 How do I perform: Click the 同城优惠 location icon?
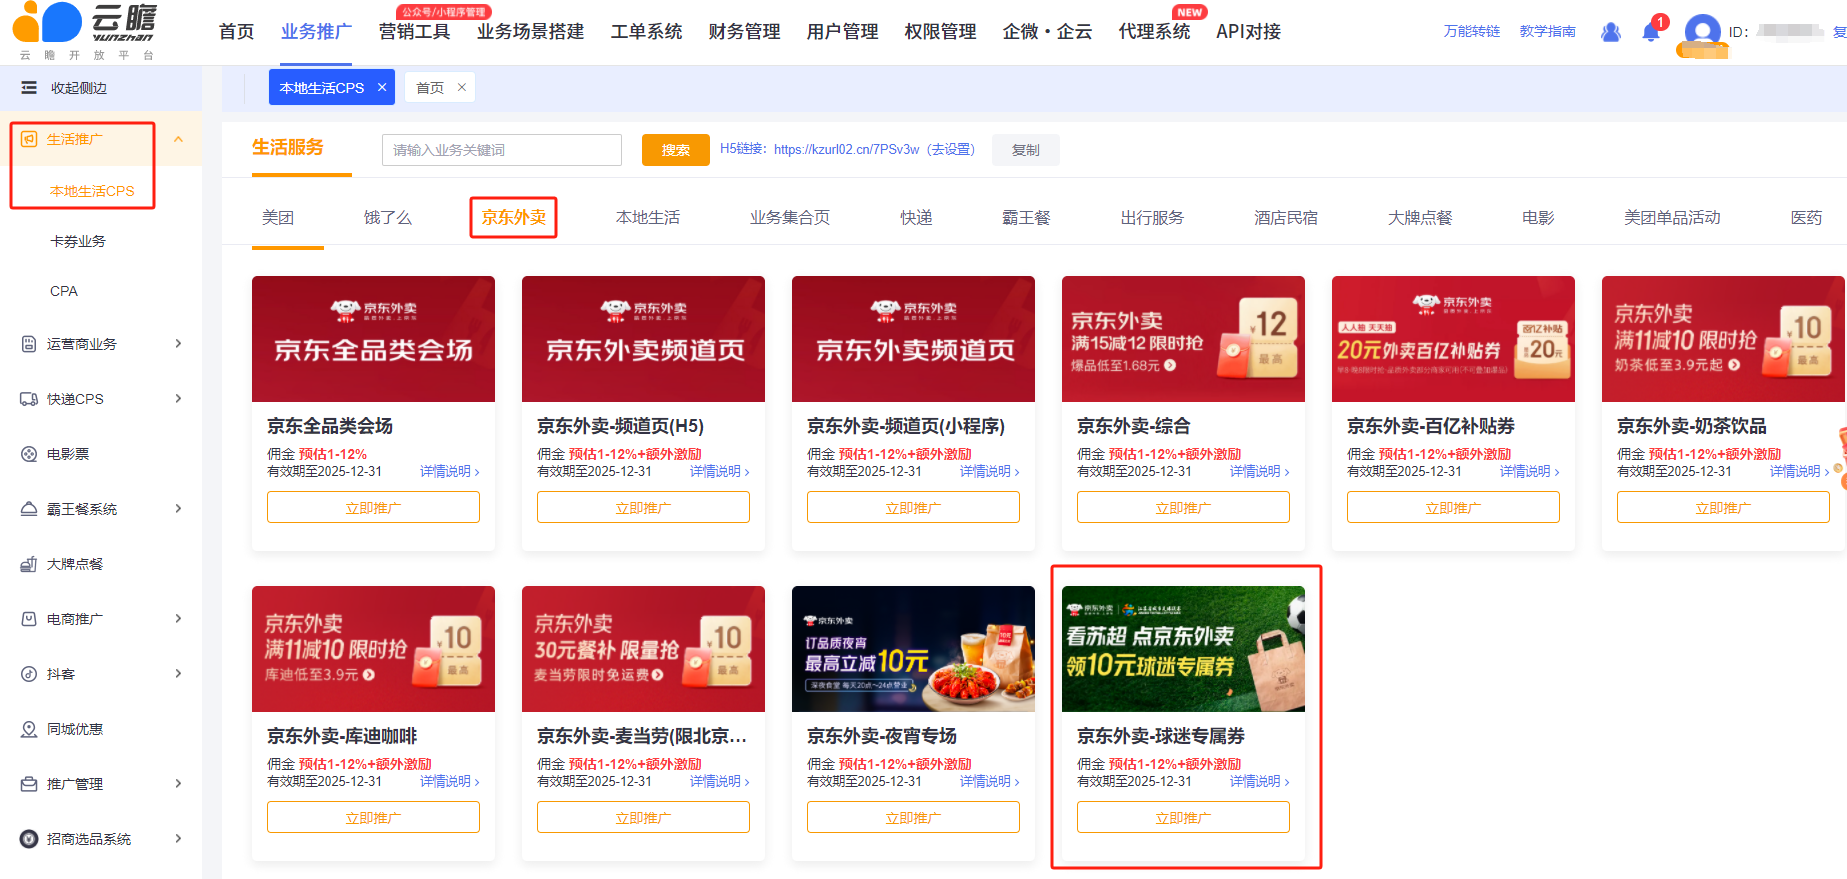coord(29,729)
